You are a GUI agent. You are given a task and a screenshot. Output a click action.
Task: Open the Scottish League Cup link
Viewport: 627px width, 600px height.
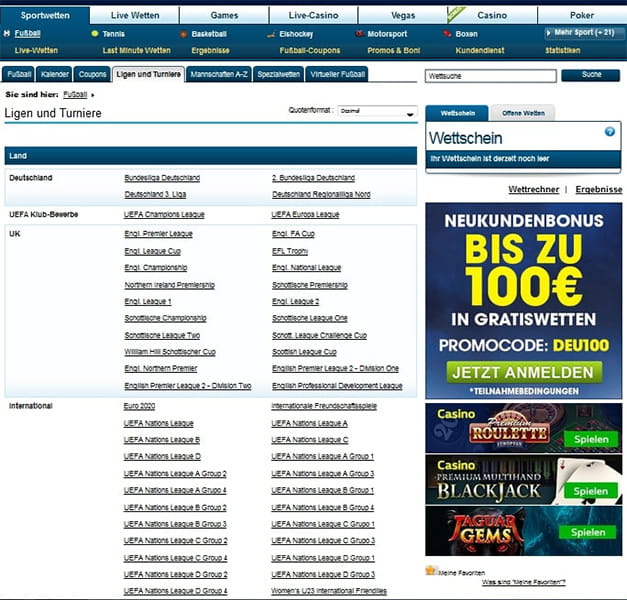pos(304,352)
